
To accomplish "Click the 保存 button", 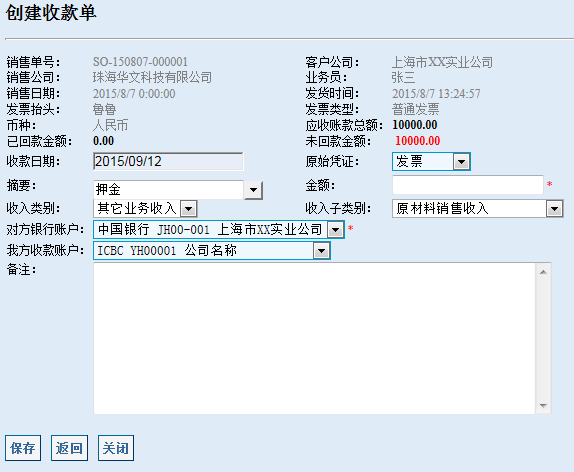I will (23, 448).
